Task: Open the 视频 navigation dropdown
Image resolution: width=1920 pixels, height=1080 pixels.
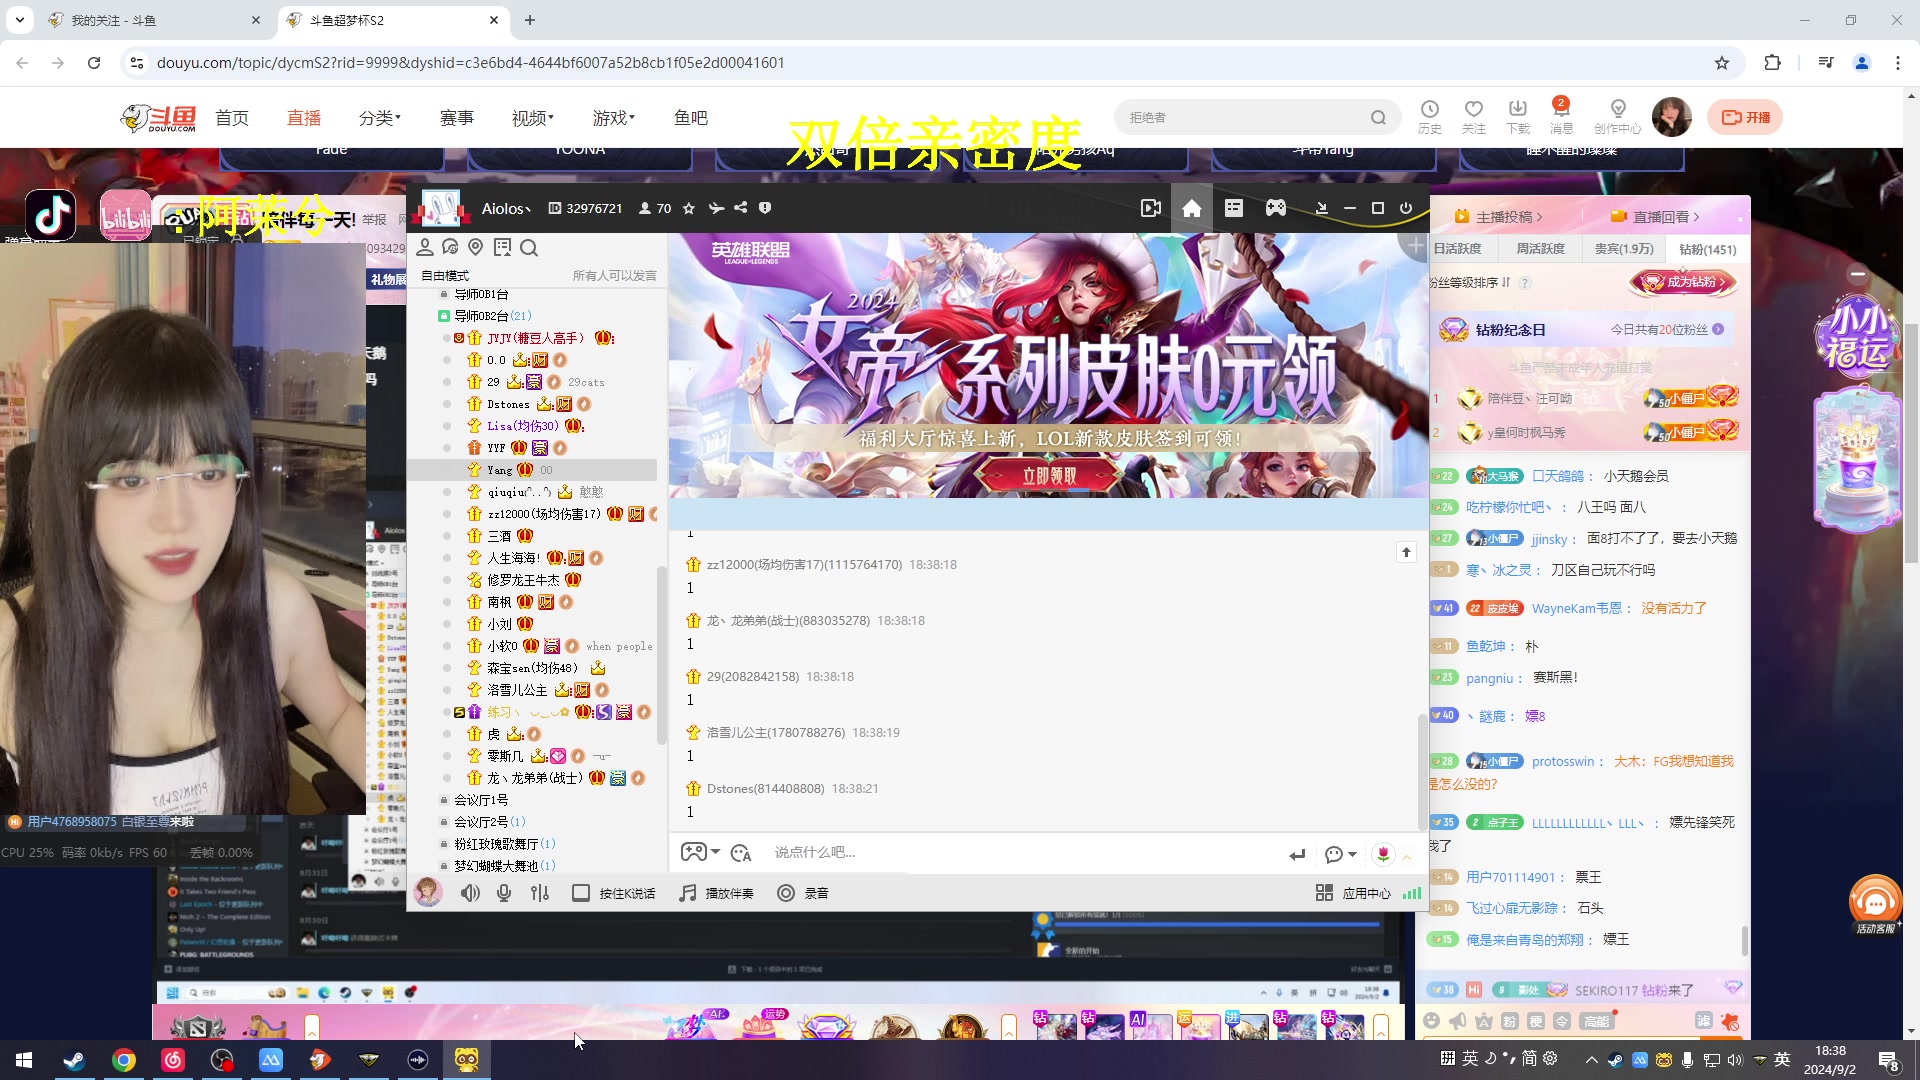Action: point(533,118)
